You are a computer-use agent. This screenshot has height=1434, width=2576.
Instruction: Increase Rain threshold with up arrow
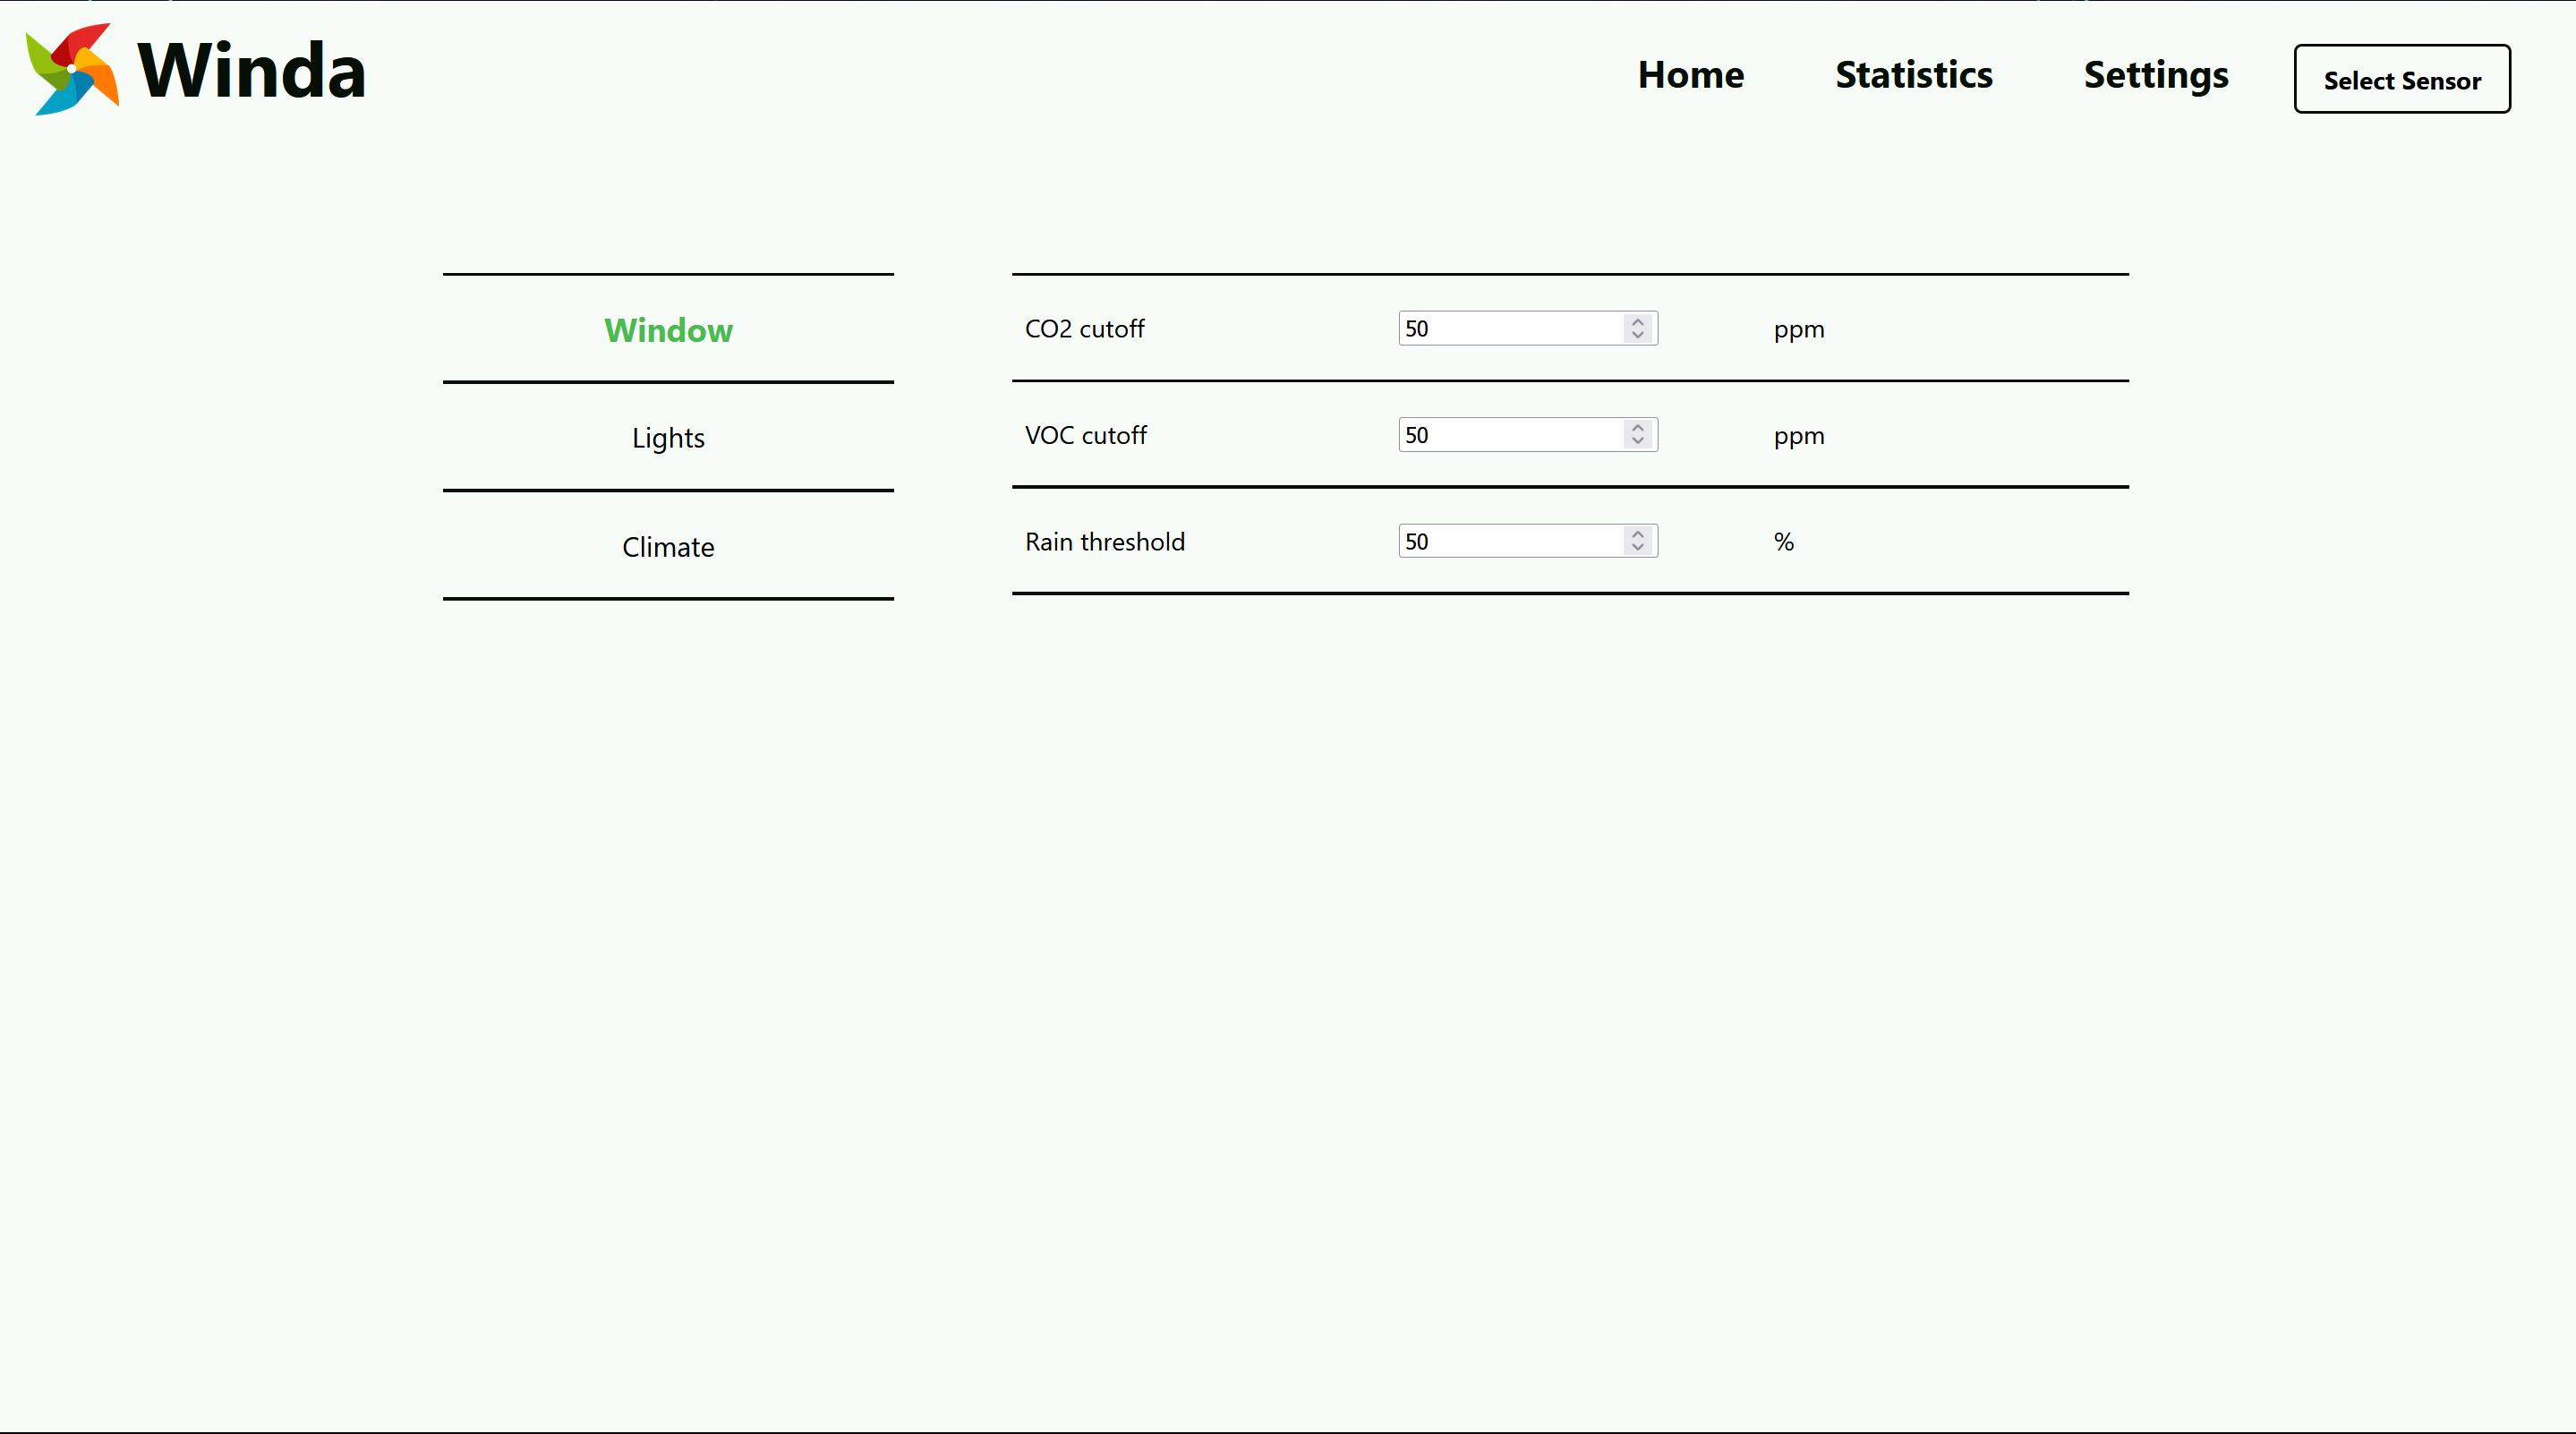pyautogui.click(x=1637, y=534)
